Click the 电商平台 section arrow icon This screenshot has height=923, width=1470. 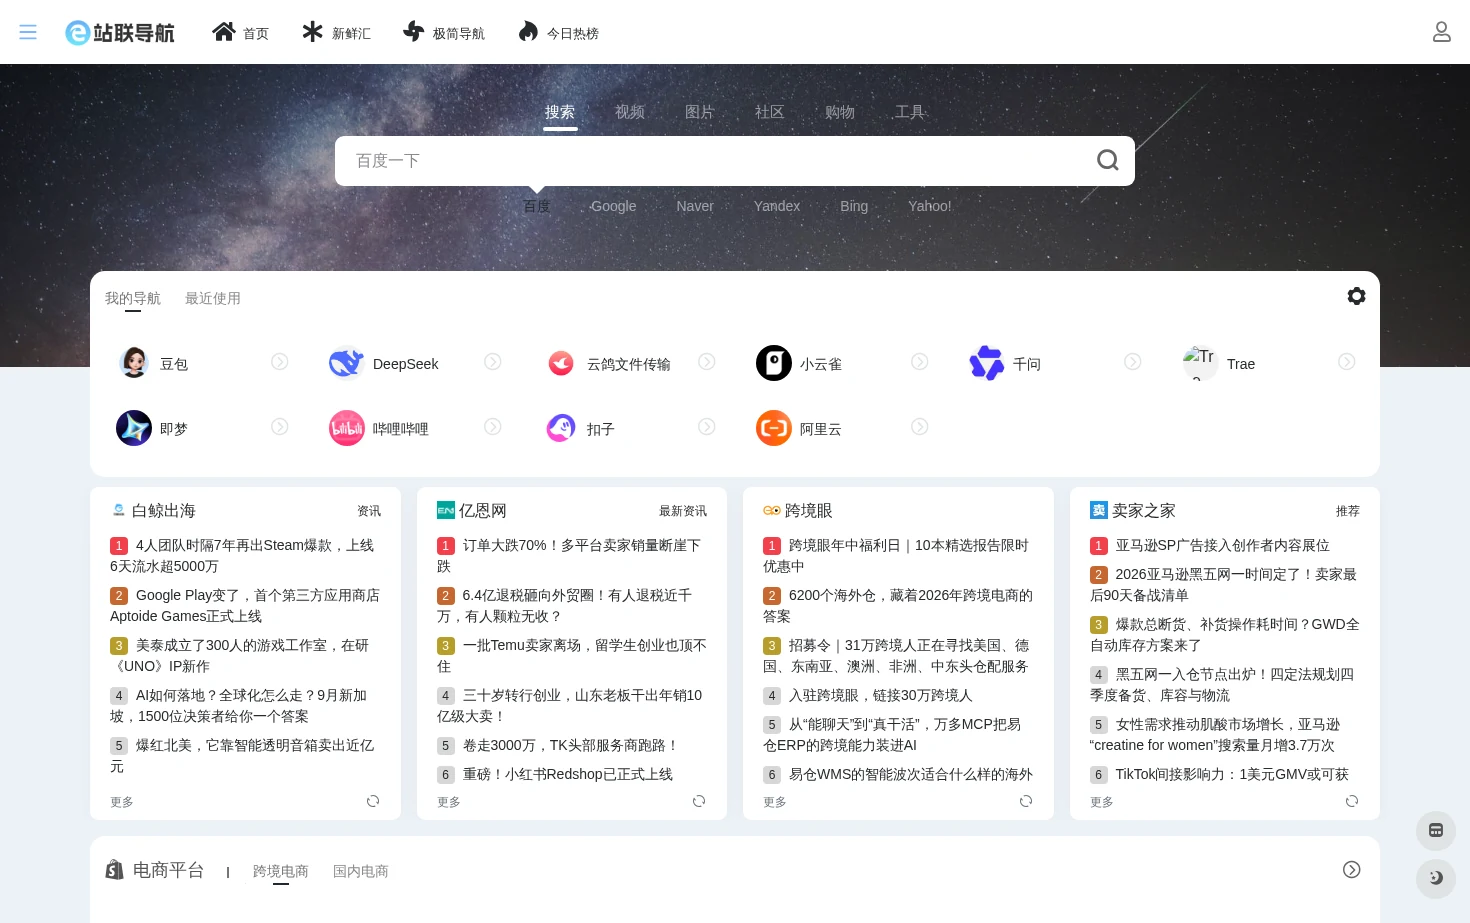click(1352, 870)
